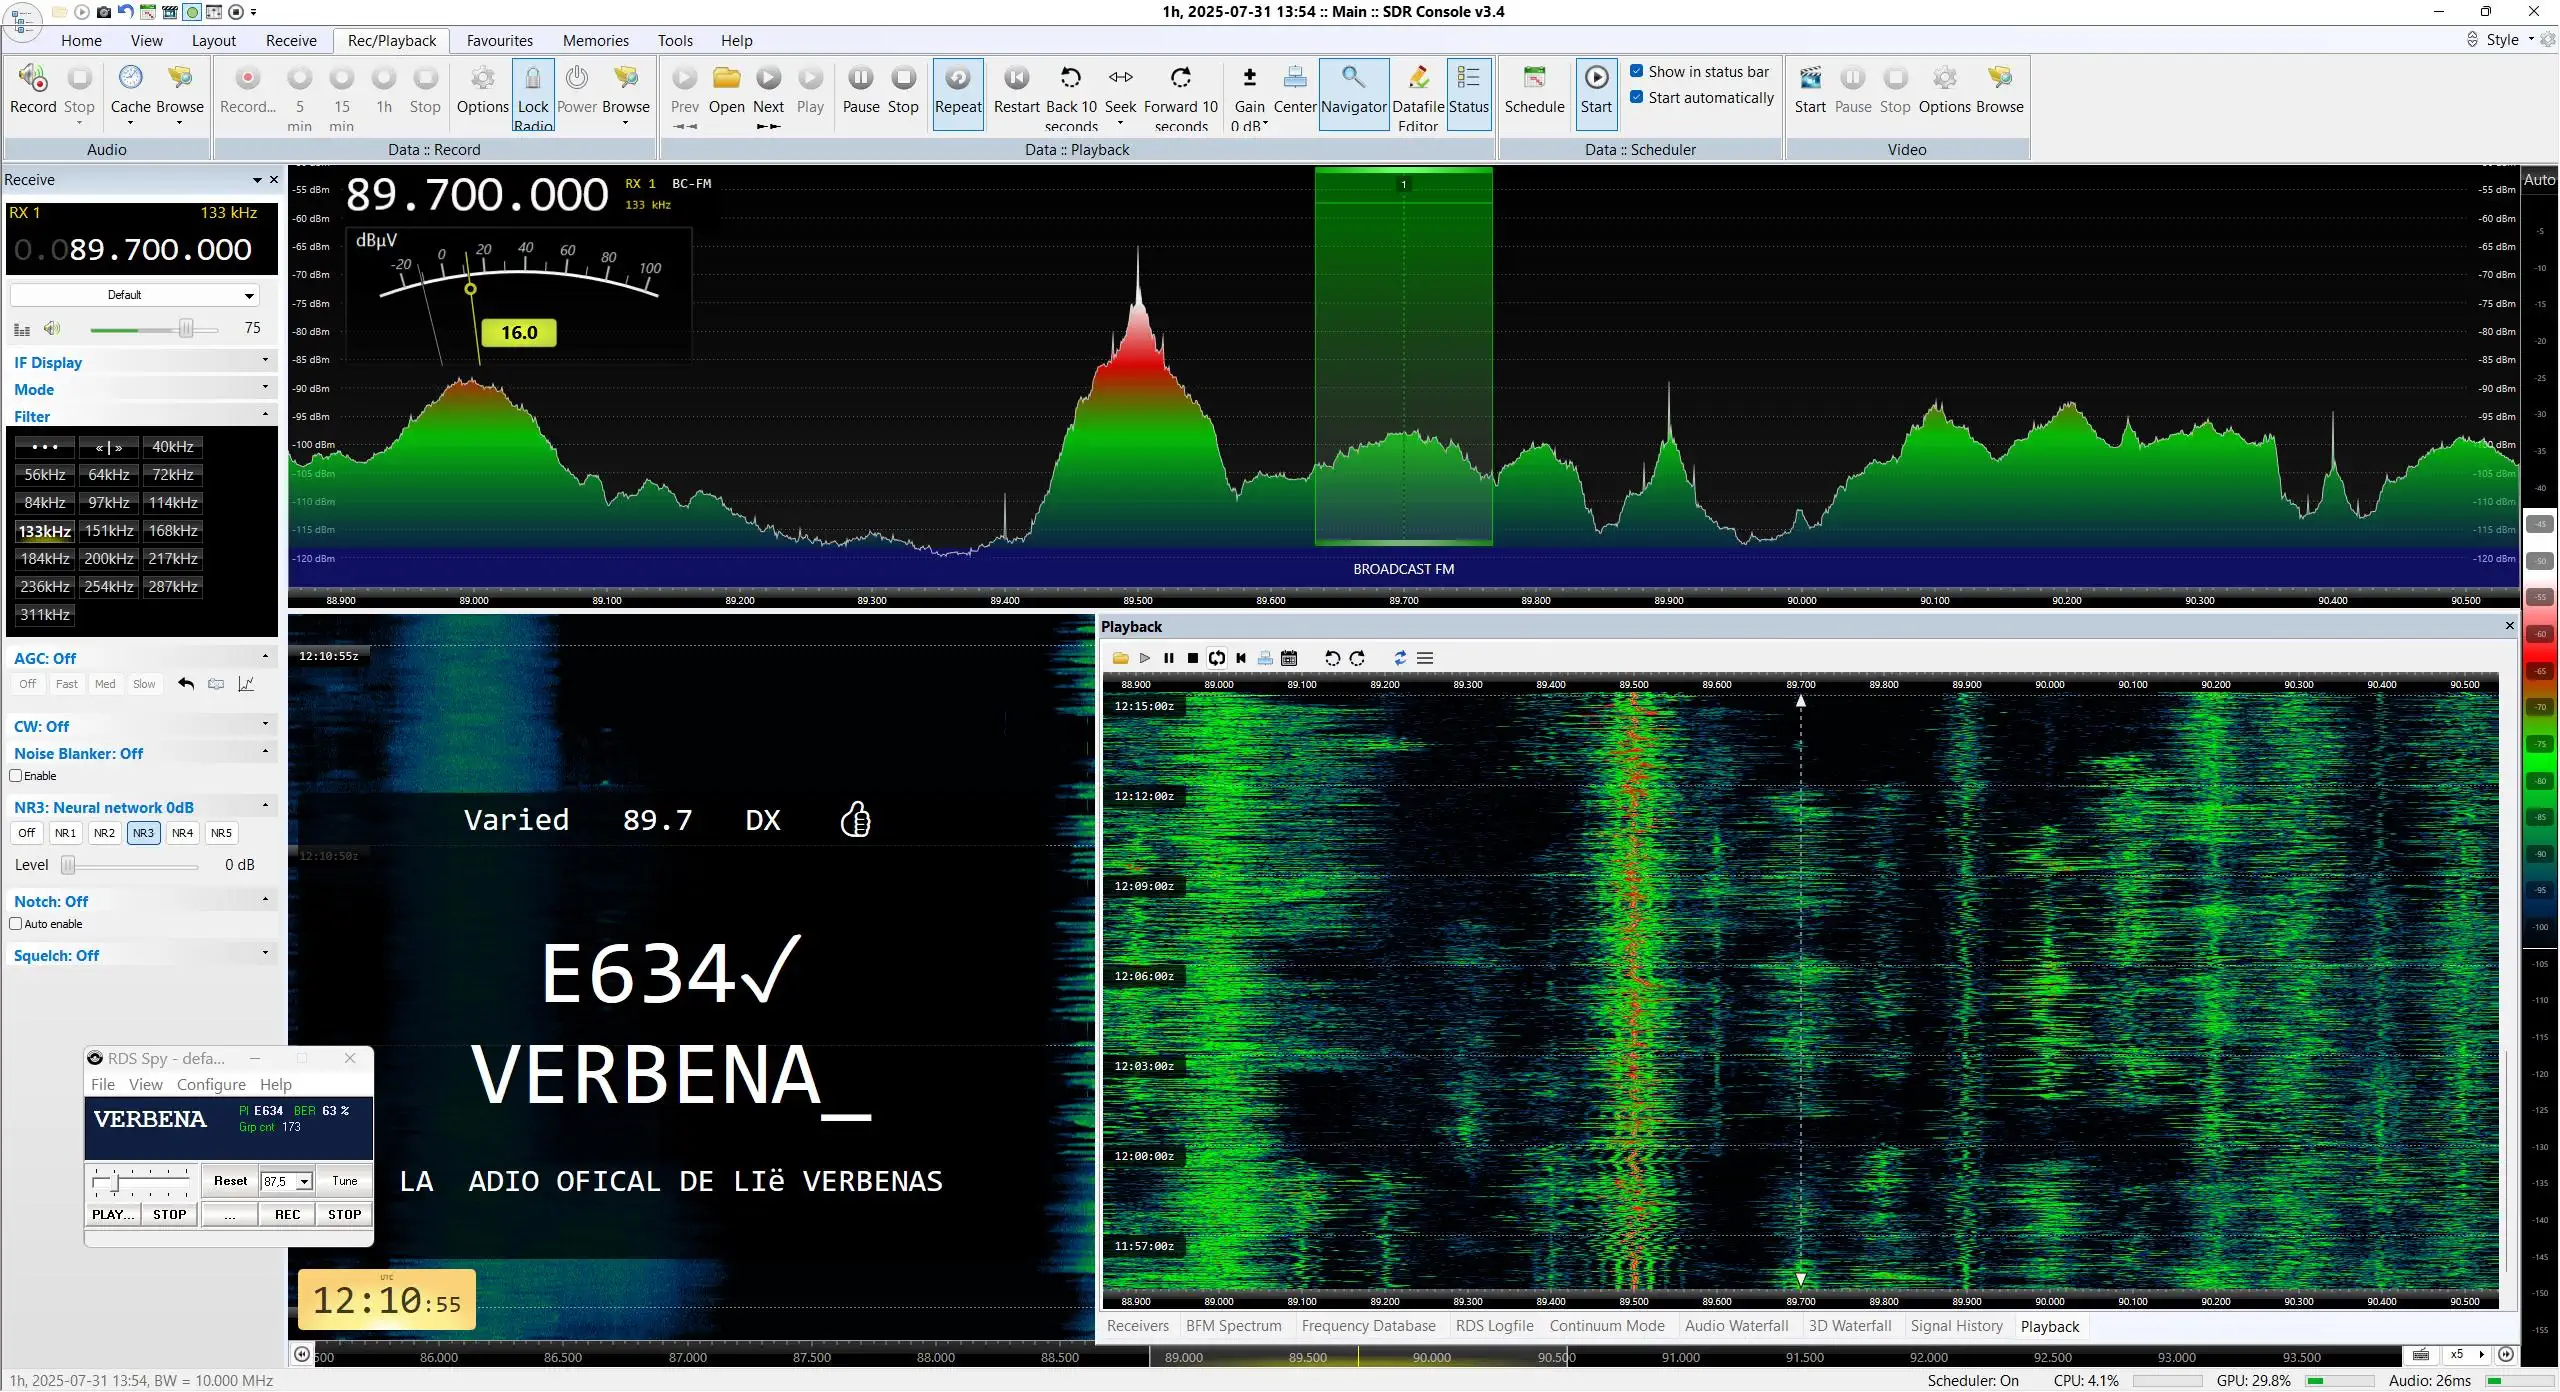Uncheck Show in status bar checkbox
Viewport: 2560px width, 1392px height.
point(1637,71)
